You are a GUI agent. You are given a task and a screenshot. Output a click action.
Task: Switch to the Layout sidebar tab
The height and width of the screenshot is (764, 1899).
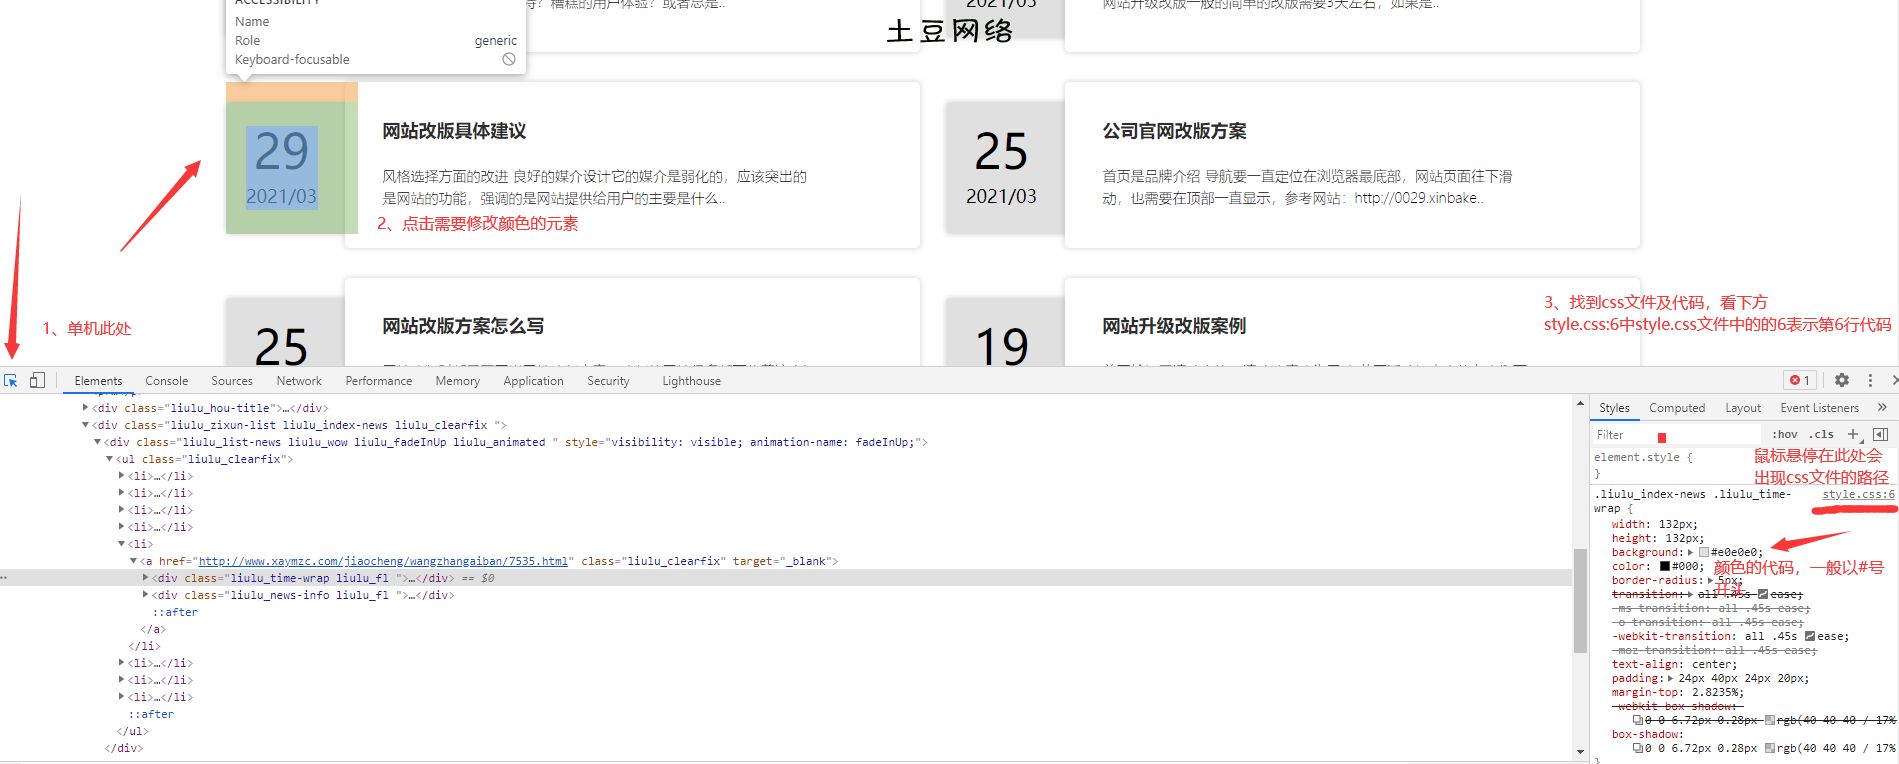click(1743, 408)
